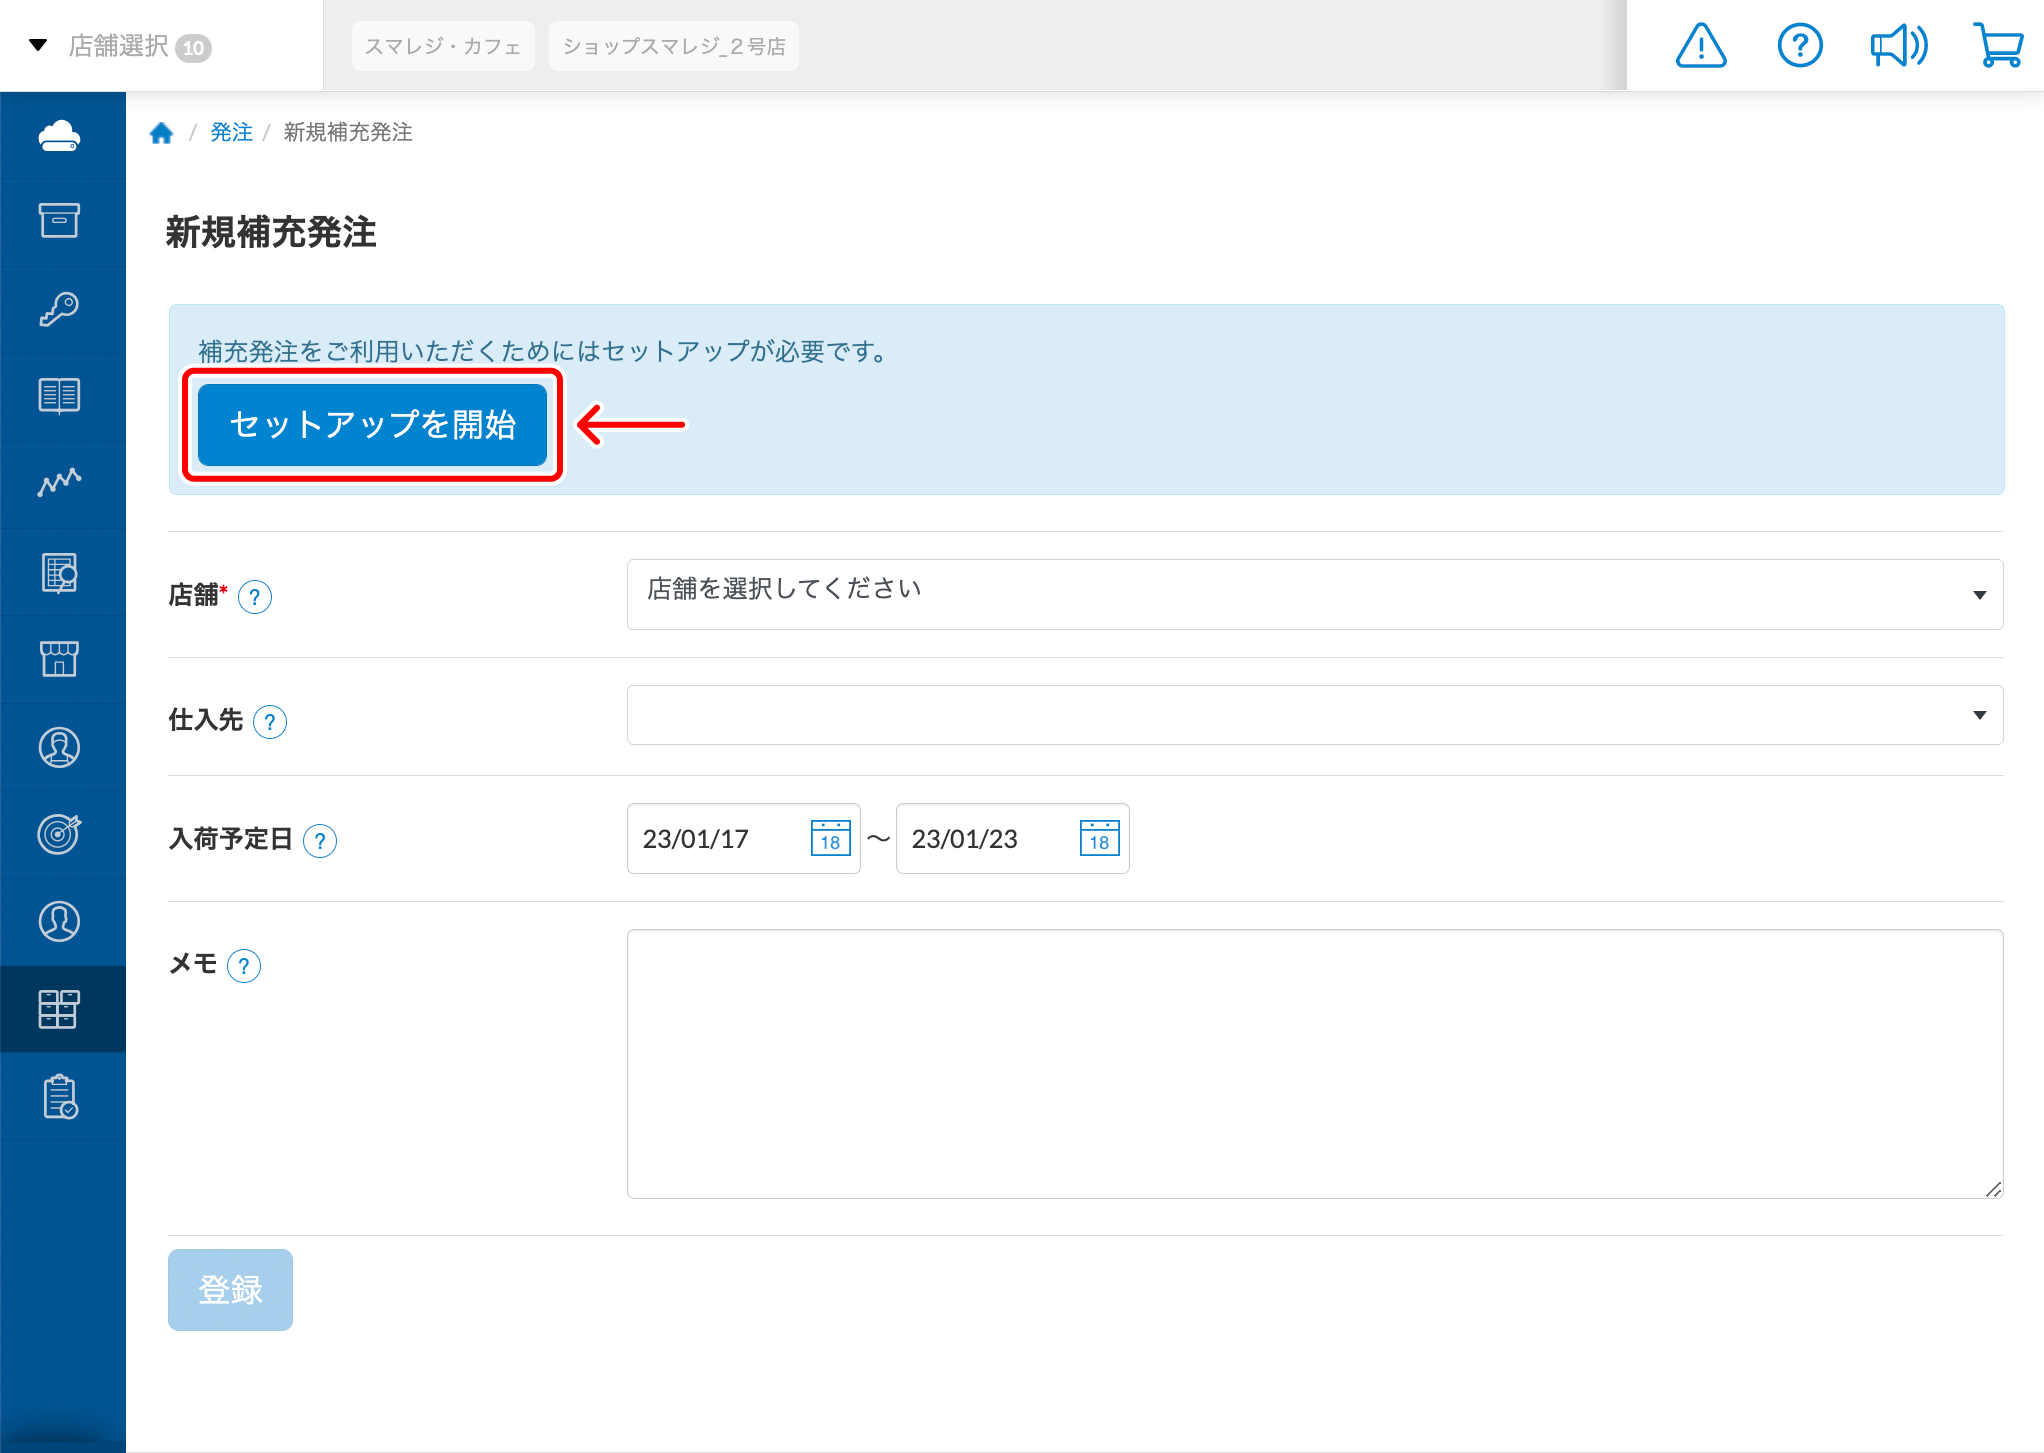Click the storefront icon in sidebar

coord(60,659)
